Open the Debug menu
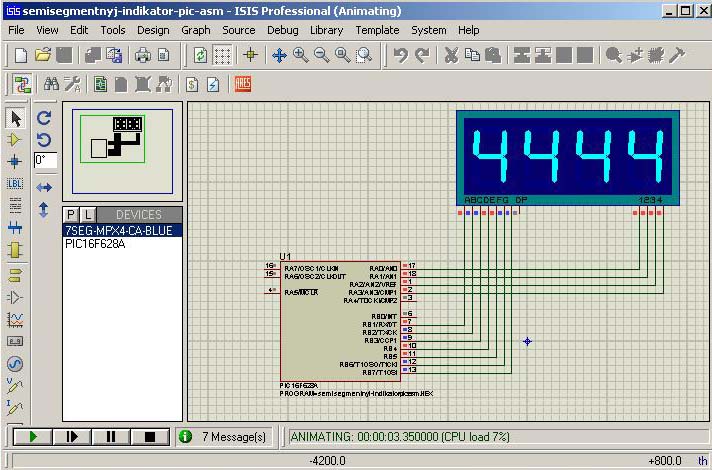This screenshot has width=712, height=470. click(282, 30)
